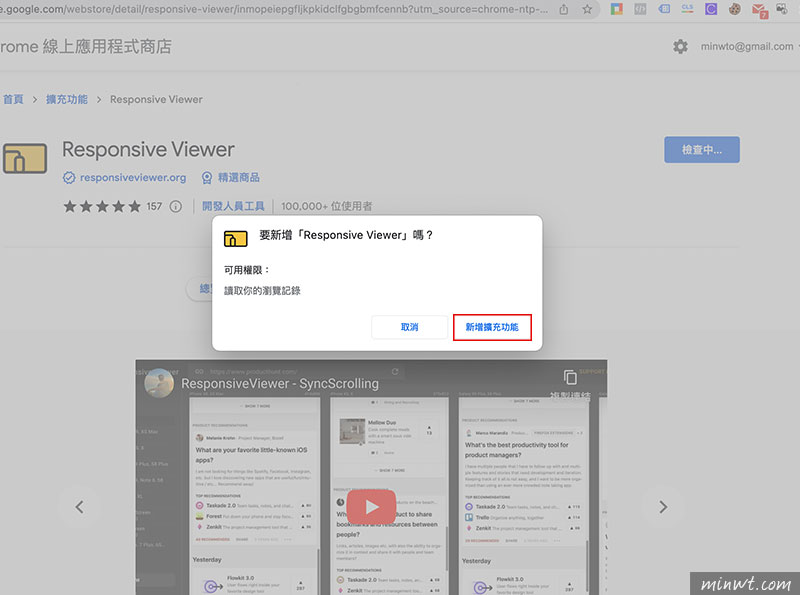This screenshot has height=595, width=800.
Task: Click the Responsive Viewer icon in the dialog
Action: click(235, 238)
